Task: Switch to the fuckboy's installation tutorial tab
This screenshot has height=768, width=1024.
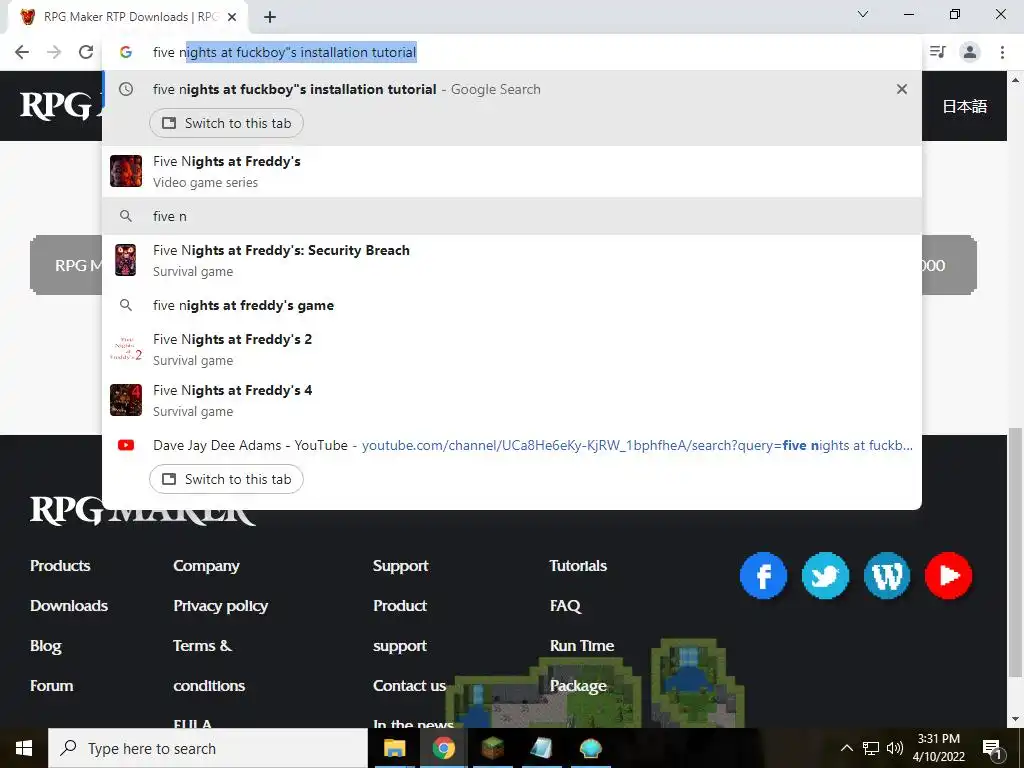Action: [226, 123]
